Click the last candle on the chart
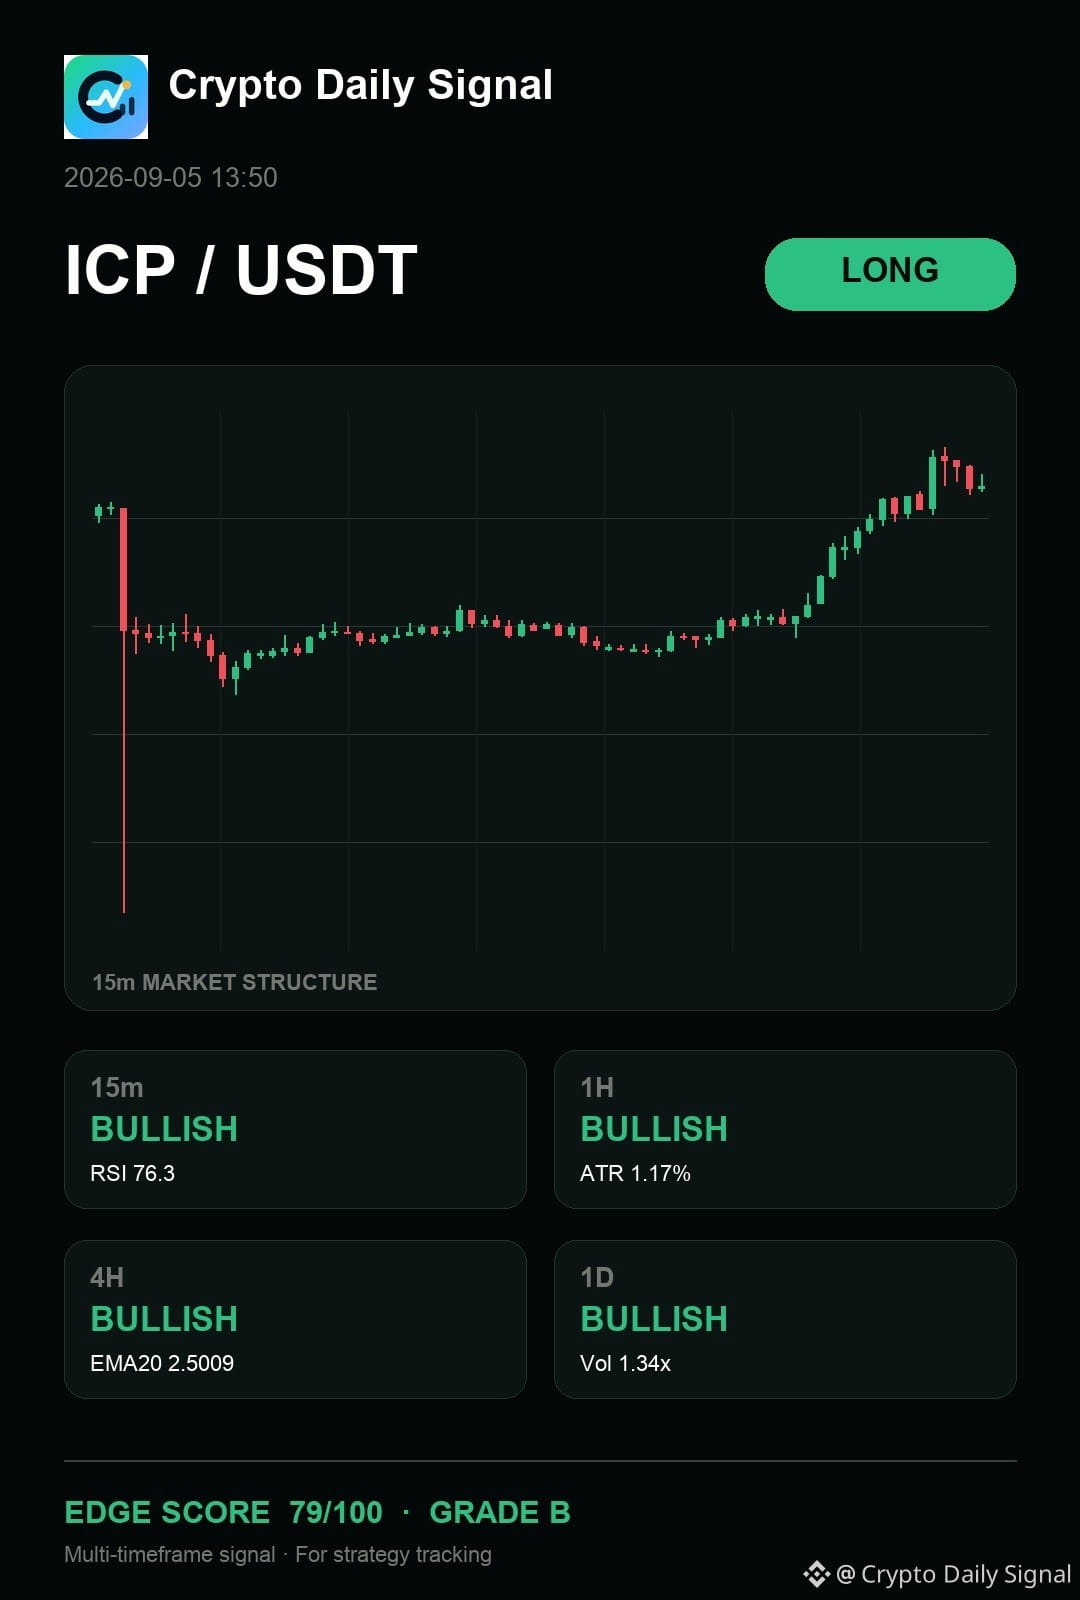Screen dimensions: 1080x1600 (982, 483)
